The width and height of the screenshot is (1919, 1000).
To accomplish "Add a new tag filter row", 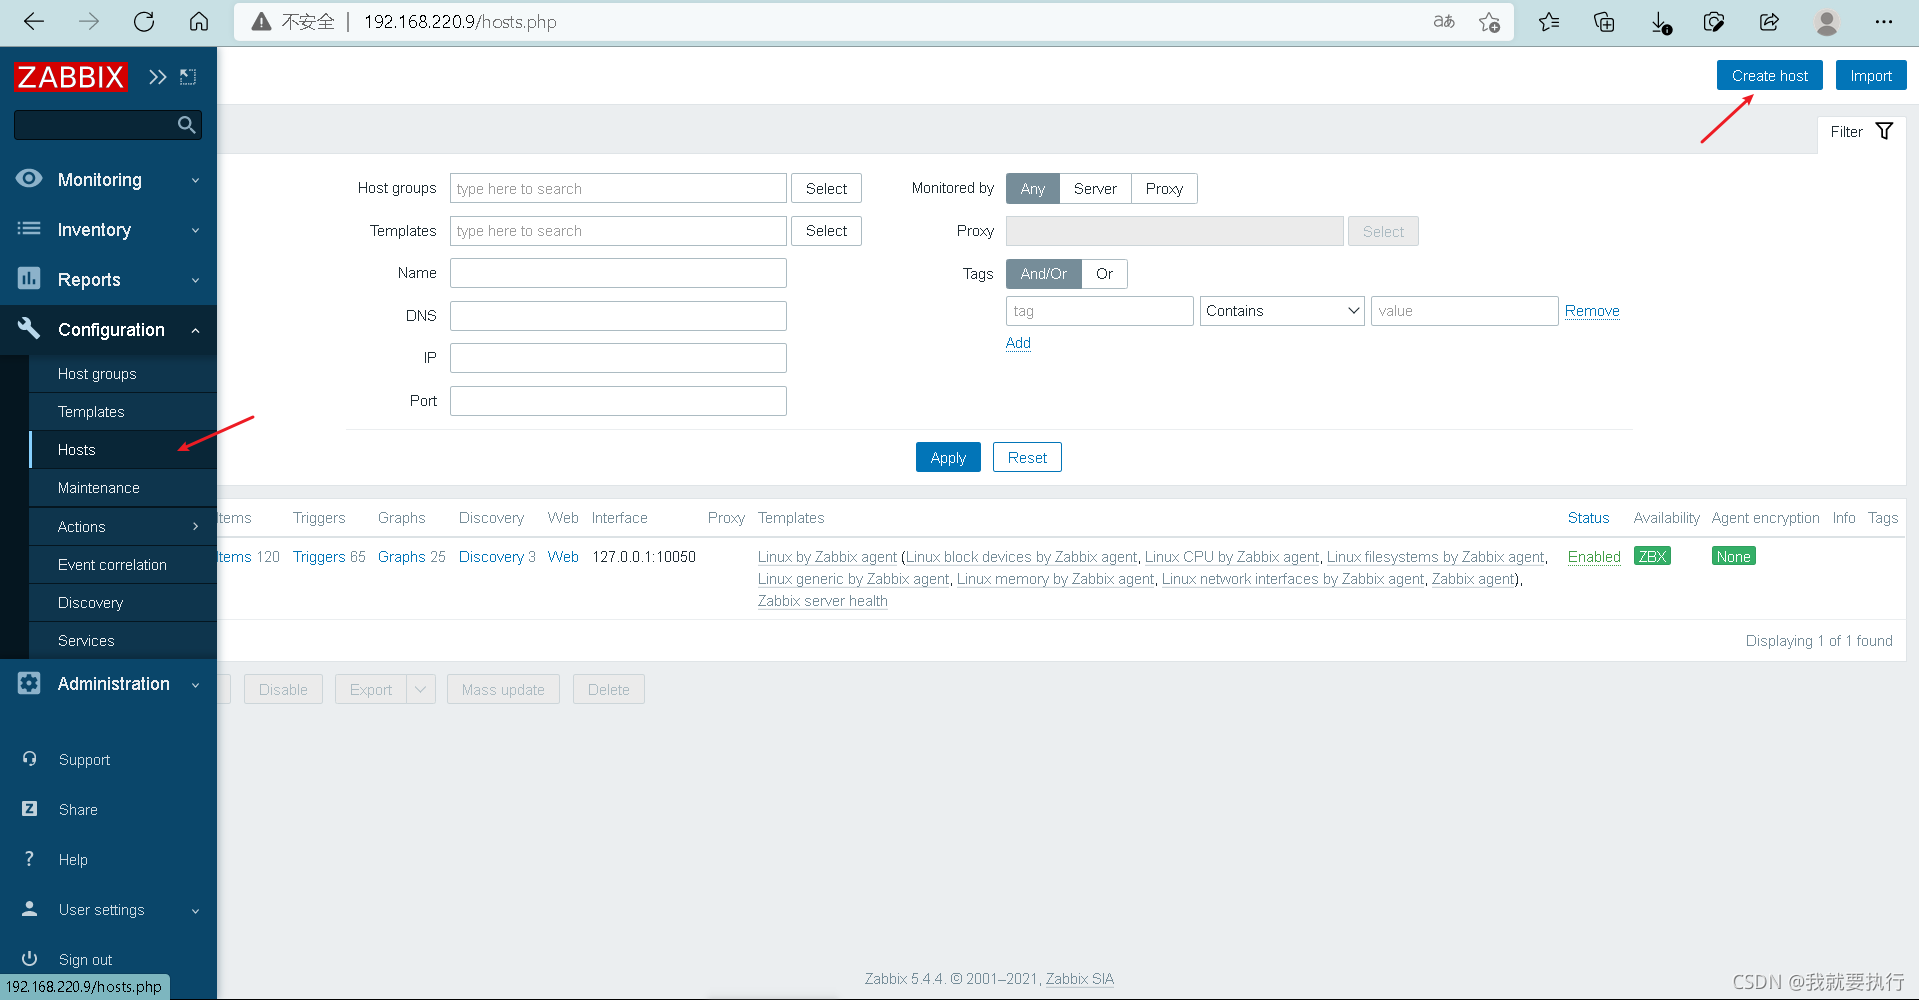I will [1018, 343].
